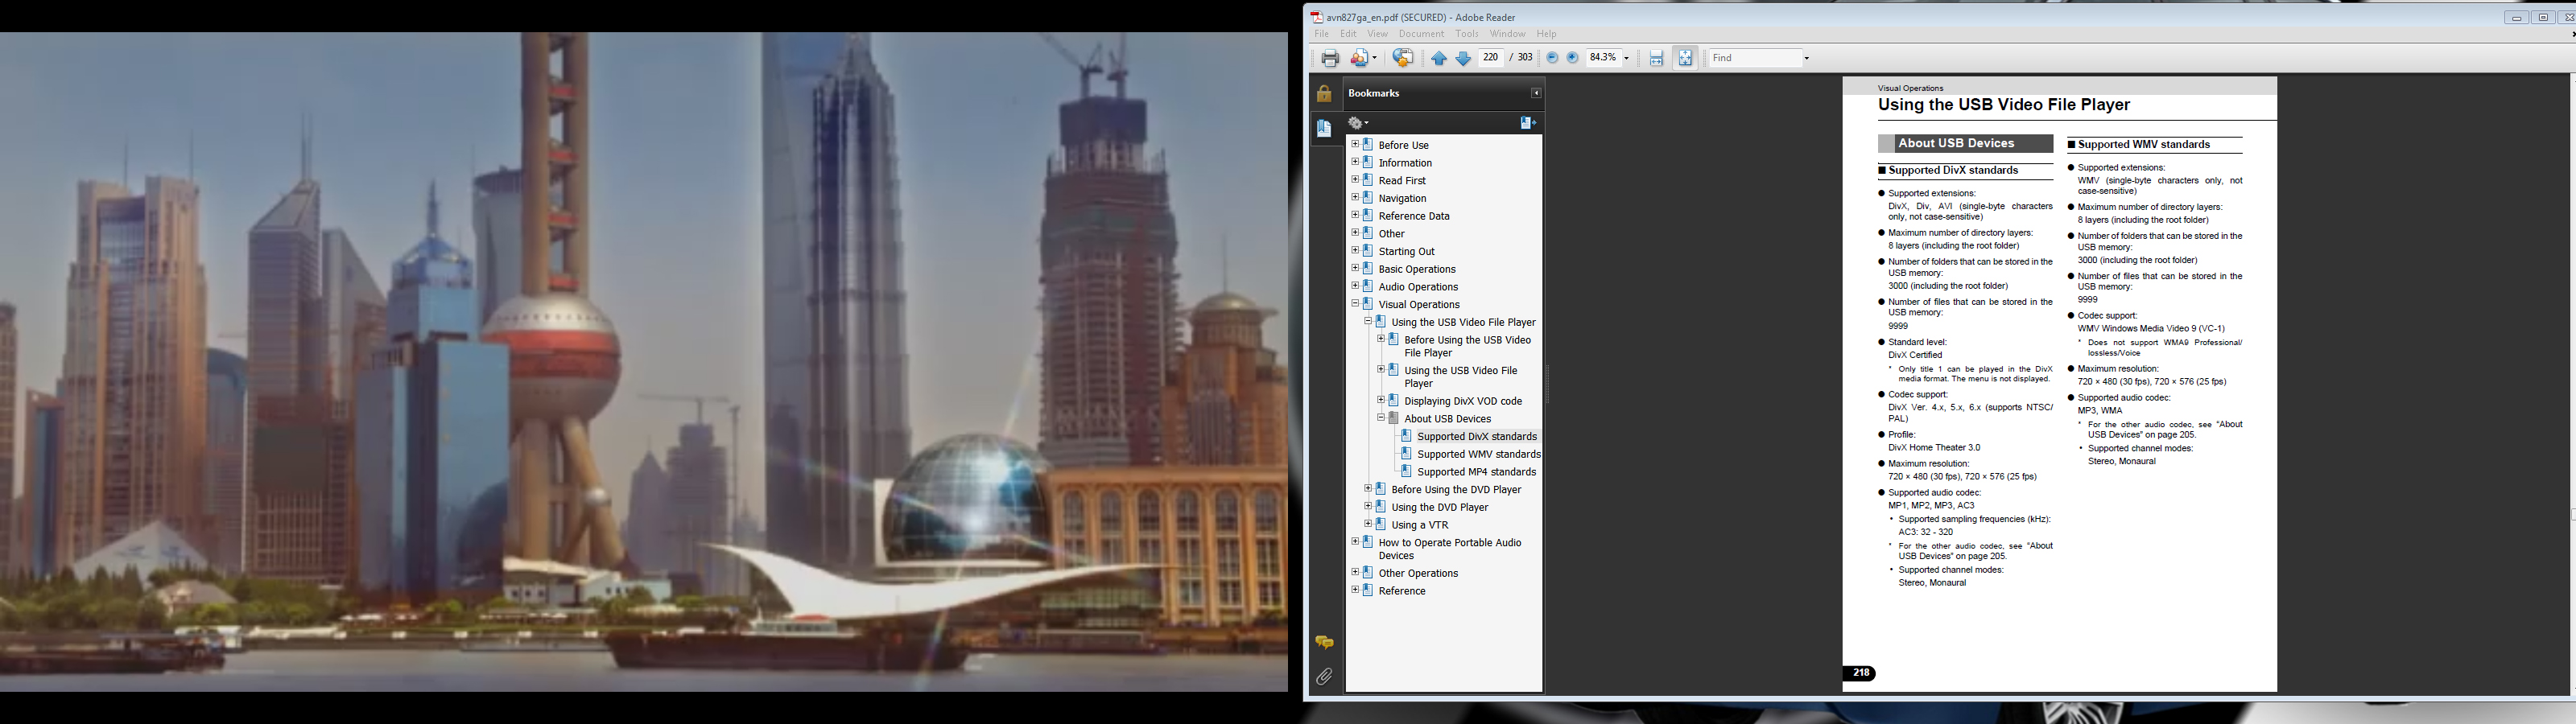
Task: Open the File menu
Action: (x=1321, y=34)
